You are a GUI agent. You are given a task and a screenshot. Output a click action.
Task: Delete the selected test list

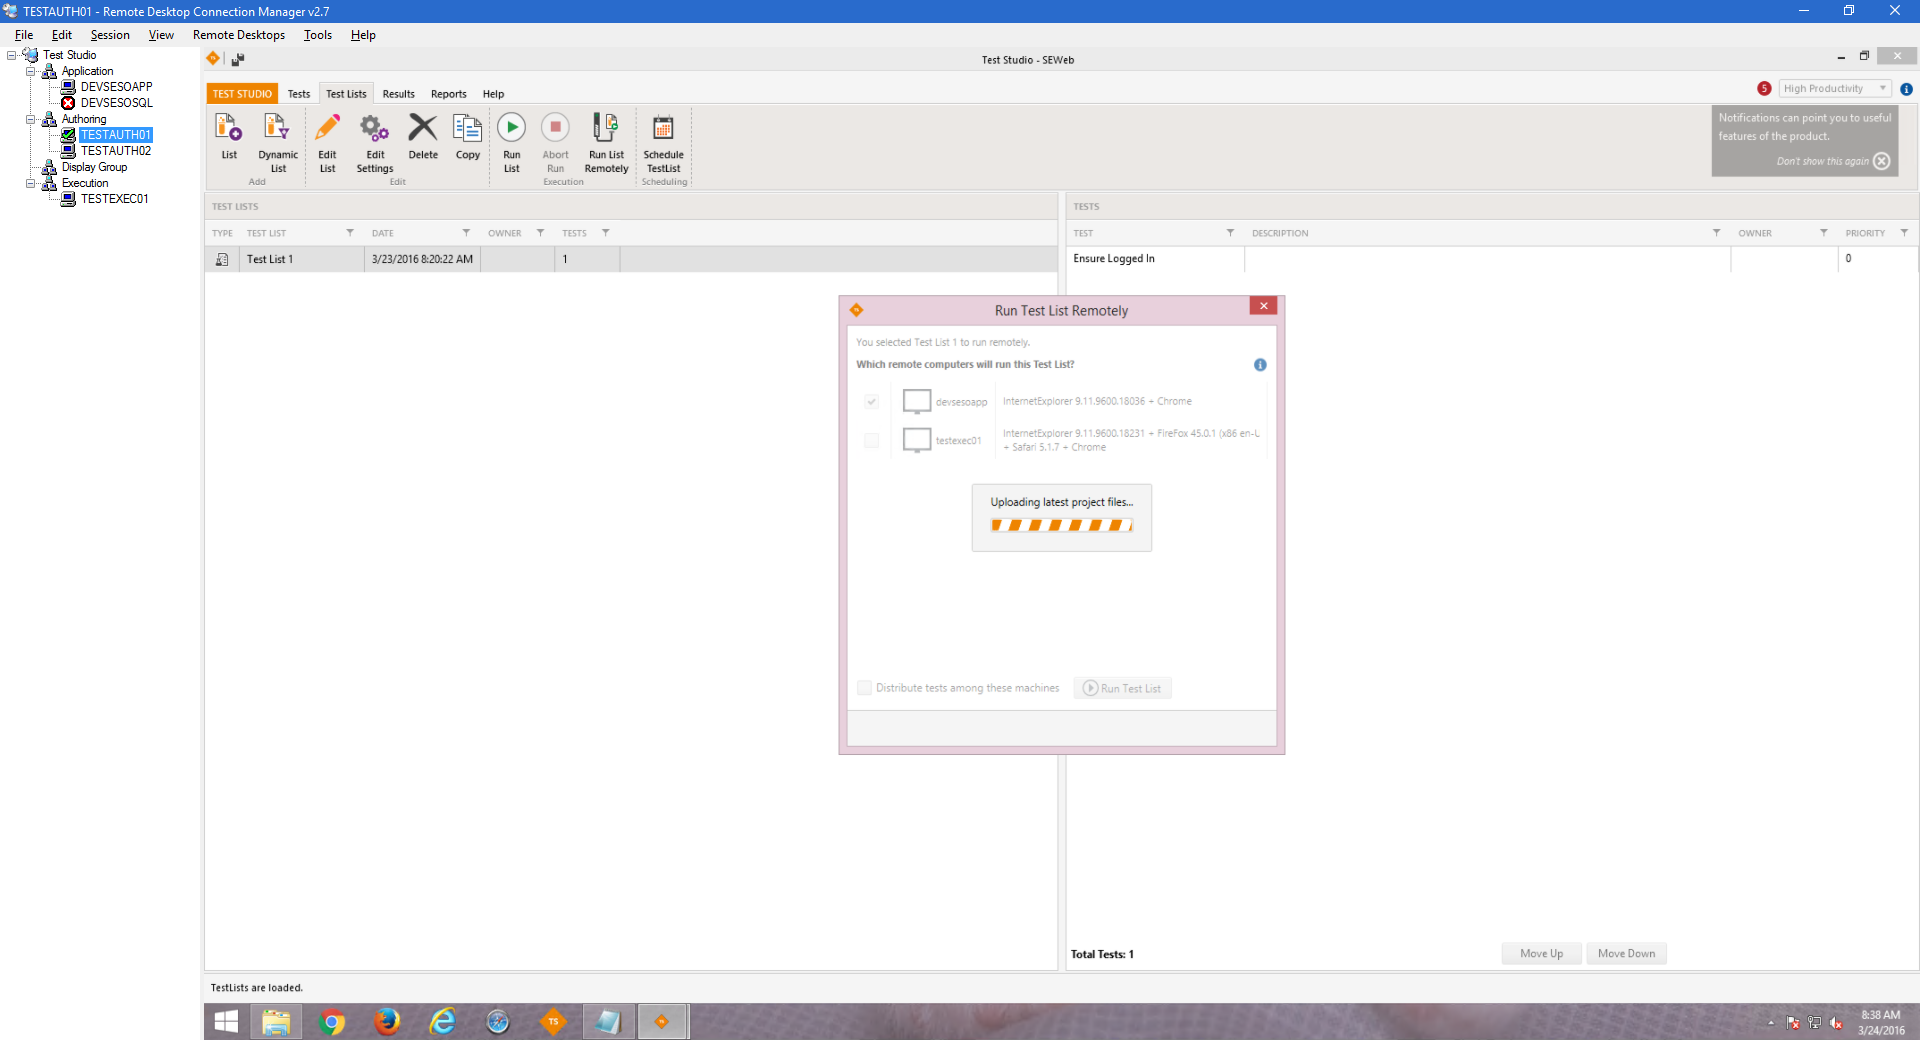coord(423,128)
